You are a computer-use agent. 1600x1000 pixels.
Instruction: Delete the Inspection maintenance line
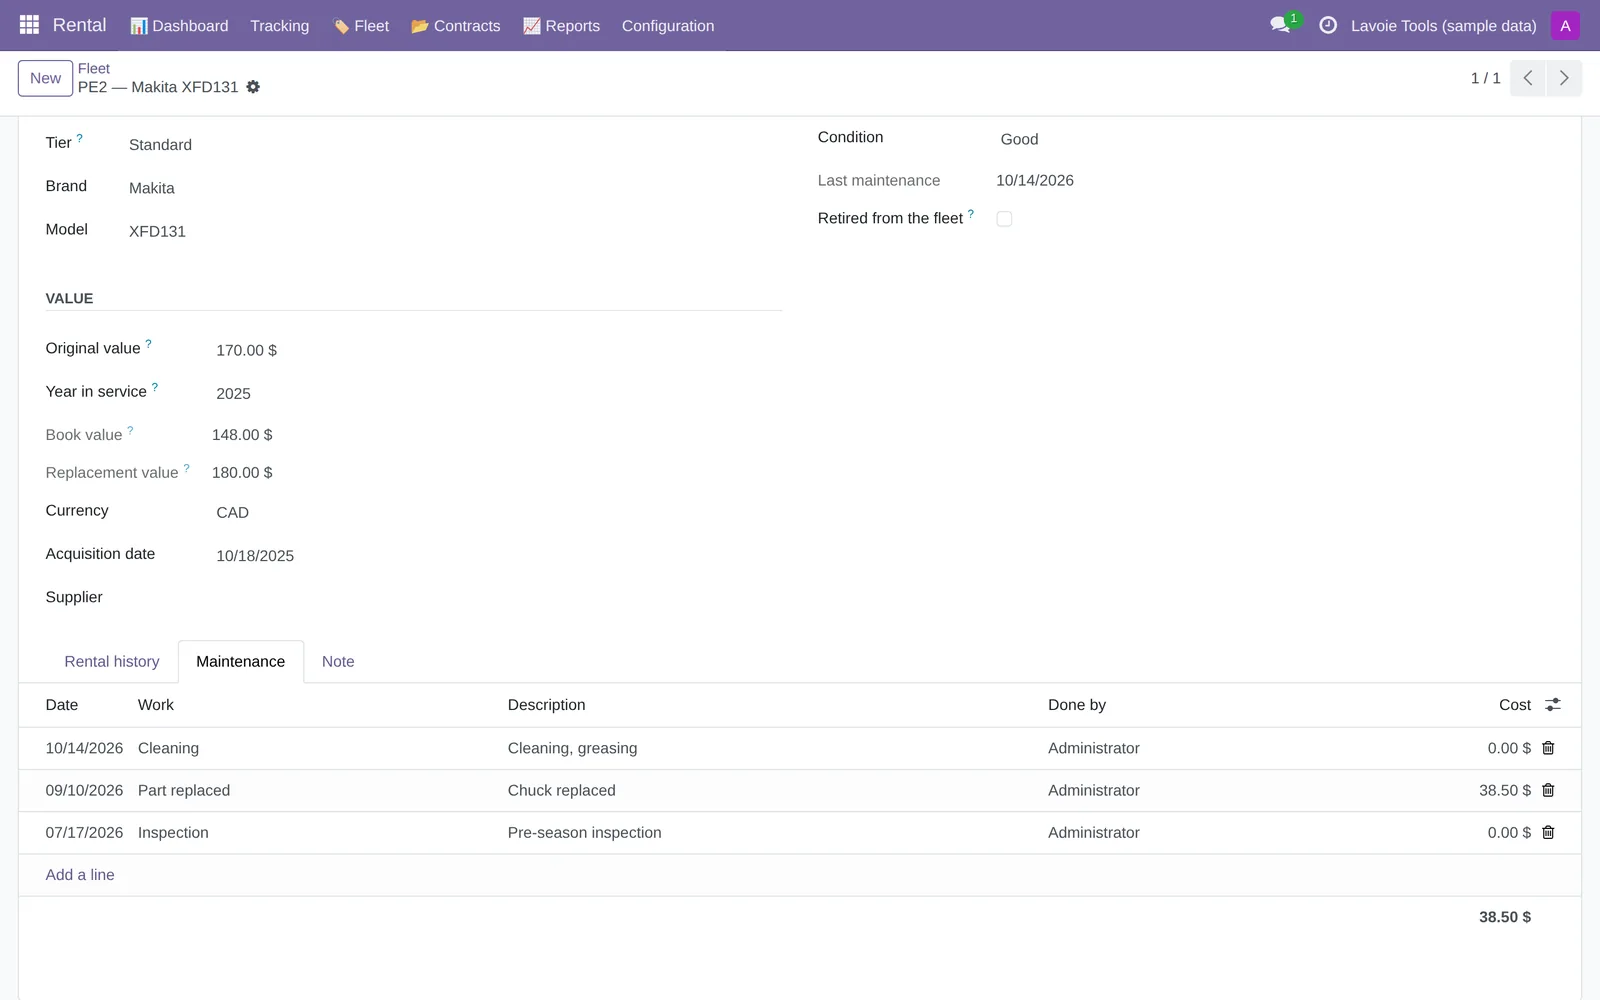(x=1548, y=832)
